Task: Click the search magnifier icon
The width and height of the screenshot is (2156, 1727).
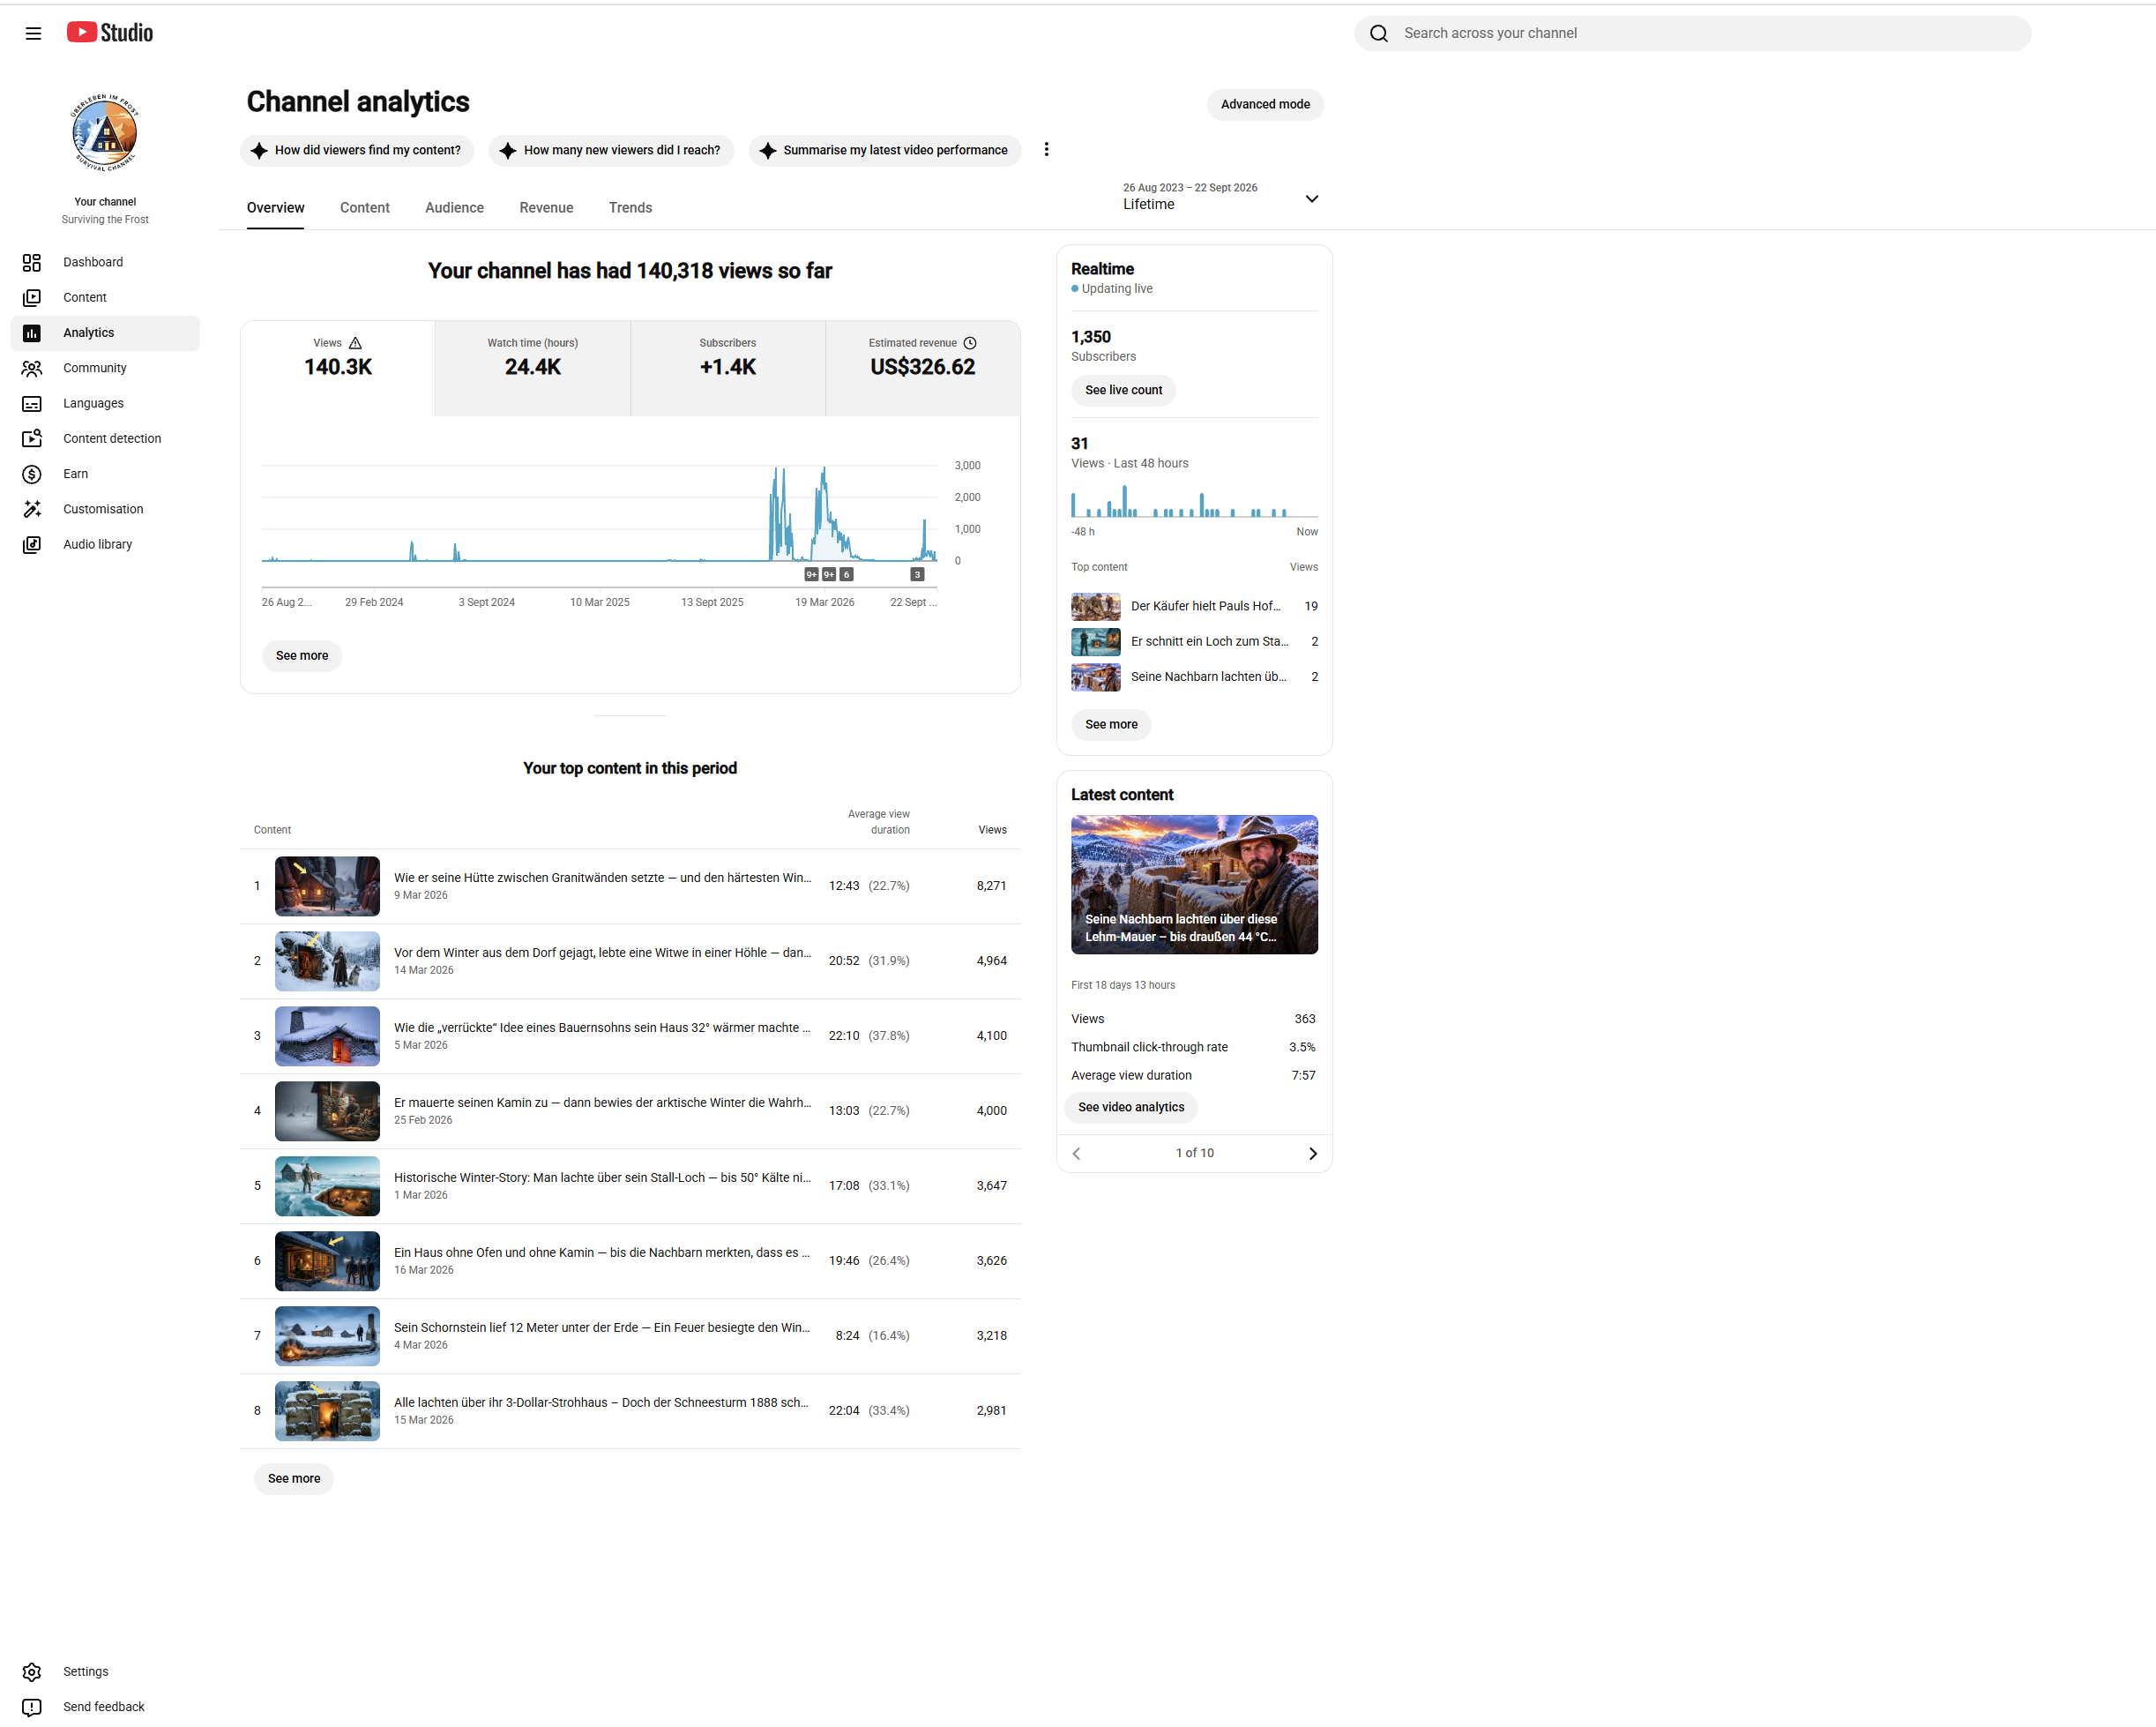Action: coord(1379,33)
